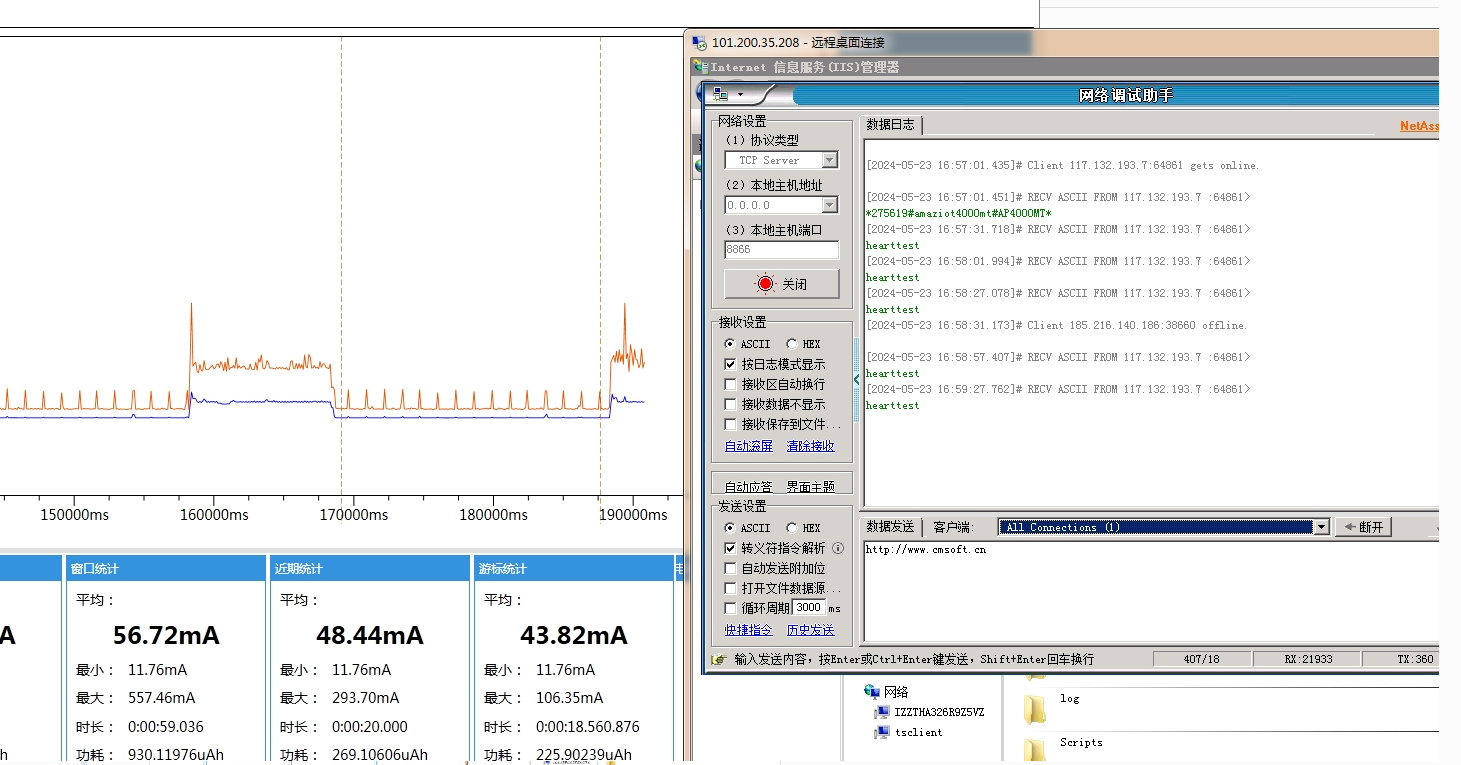Enable 接收区自动换行 checkbox
This screenshot has height=765, width=1461.
point(730,384)
